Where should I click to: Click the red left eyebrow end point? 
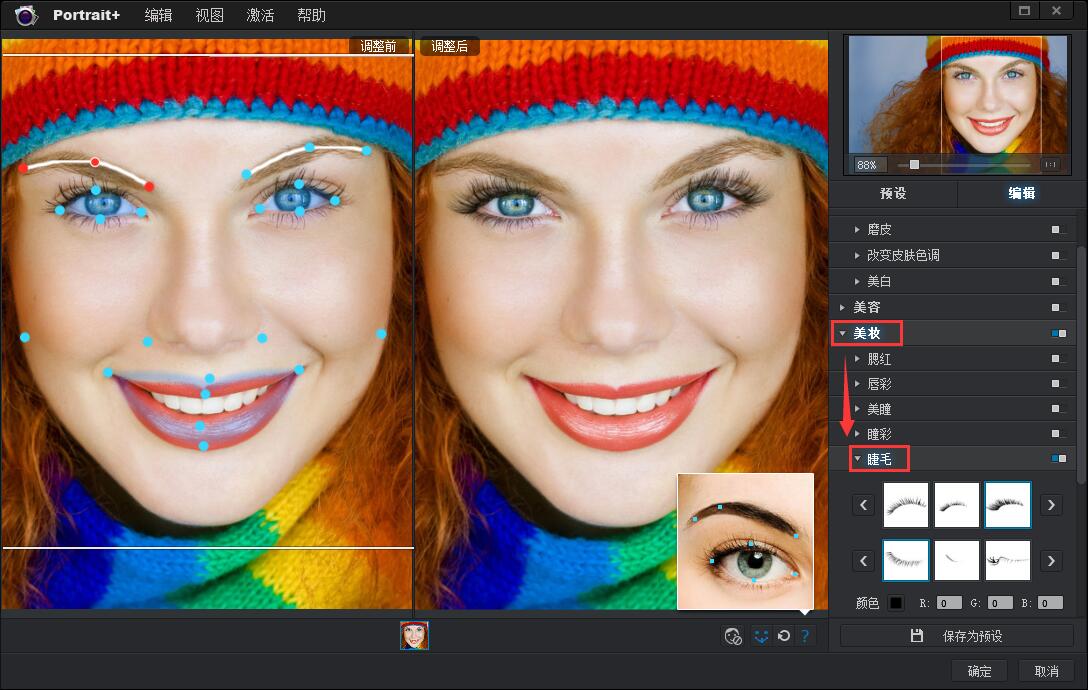[x=23, y=168]
